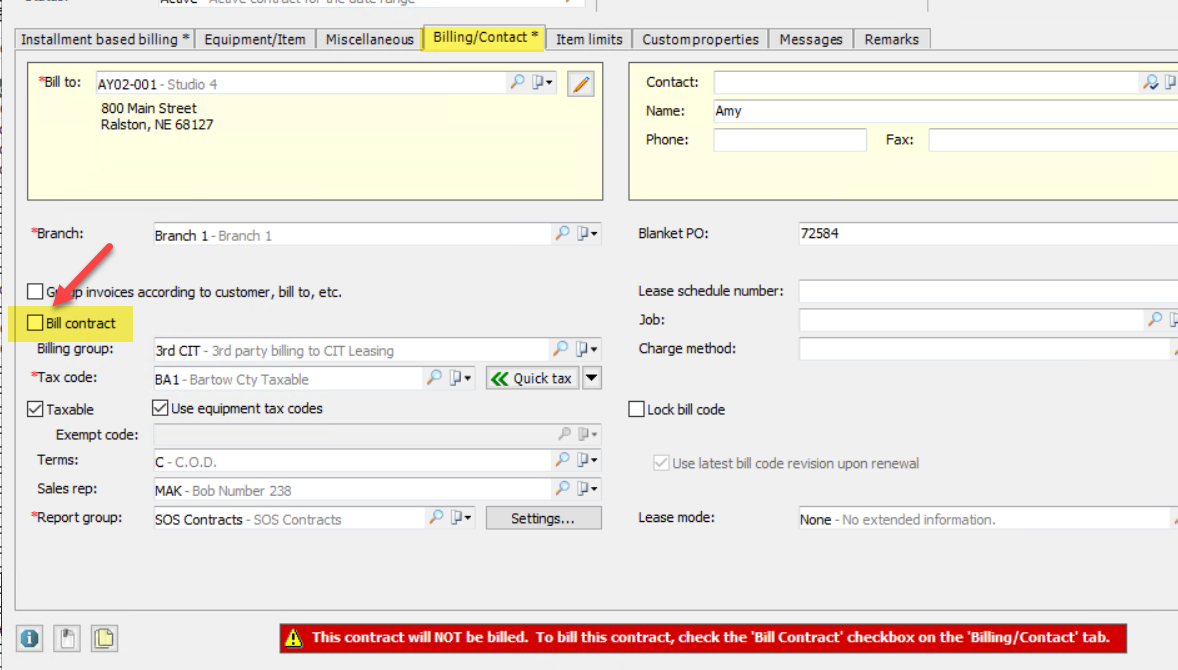Click the Phone input field

click(x=790, y=140)
